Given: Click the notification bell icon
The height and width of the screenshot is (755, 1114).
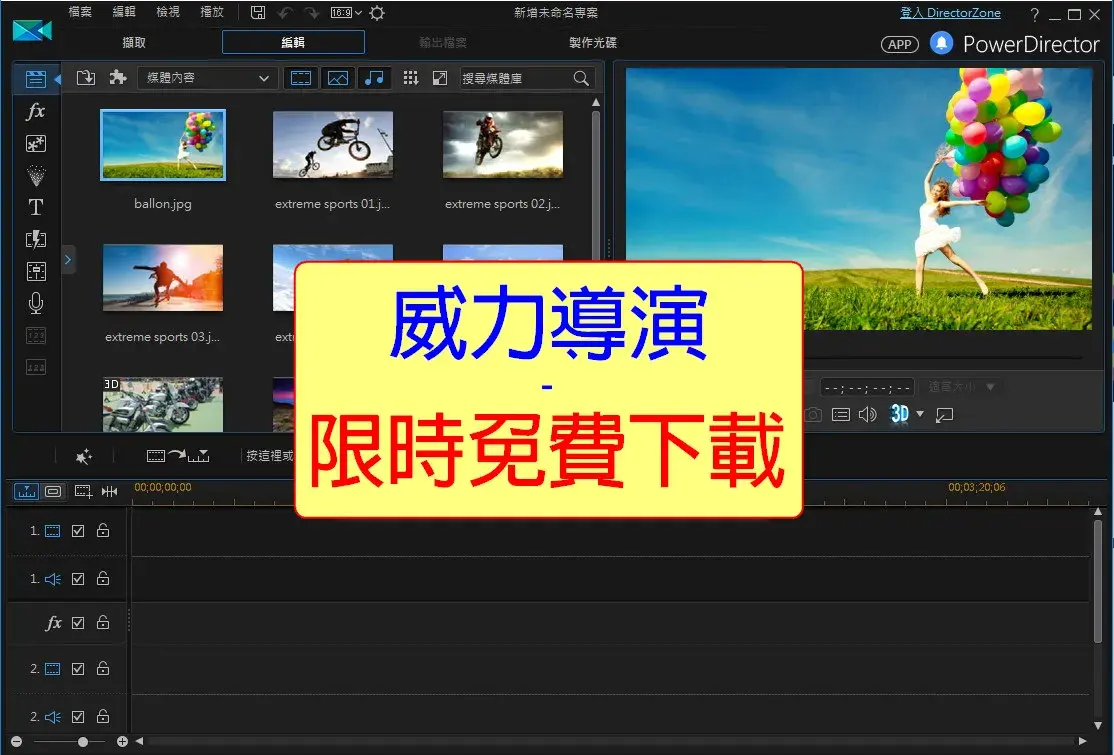Looking at the screenshot, I should (941, 43).
